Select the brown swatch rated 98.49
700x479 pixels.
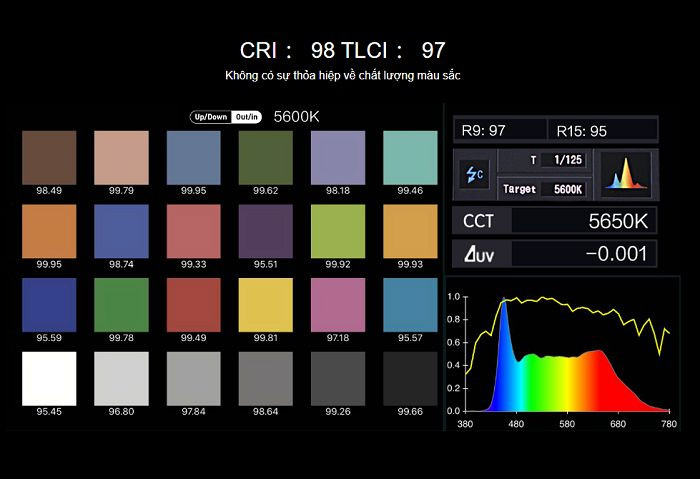pos(49,157)
